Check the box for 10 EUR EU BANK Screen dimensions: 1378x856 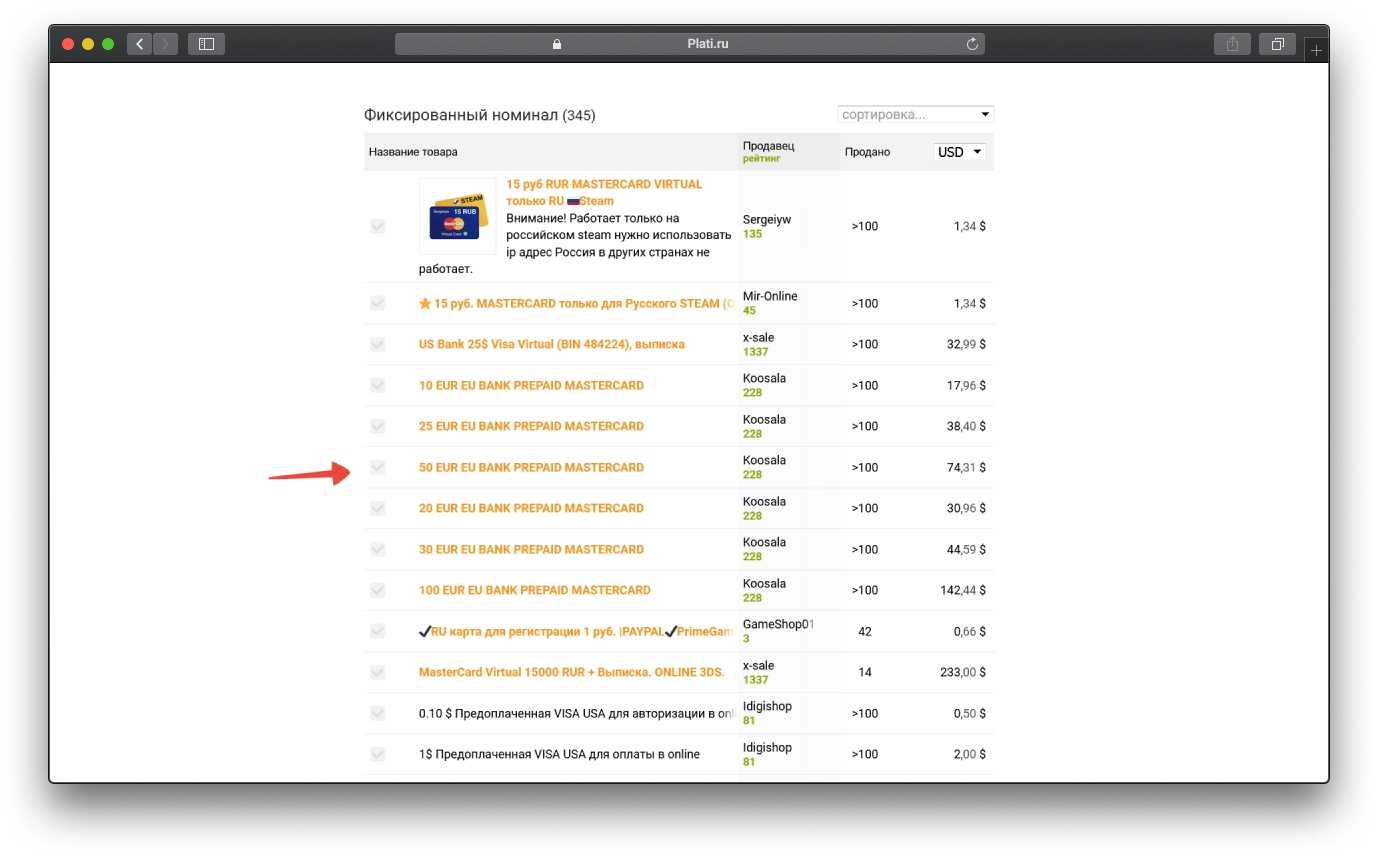[x=377, y=385]
